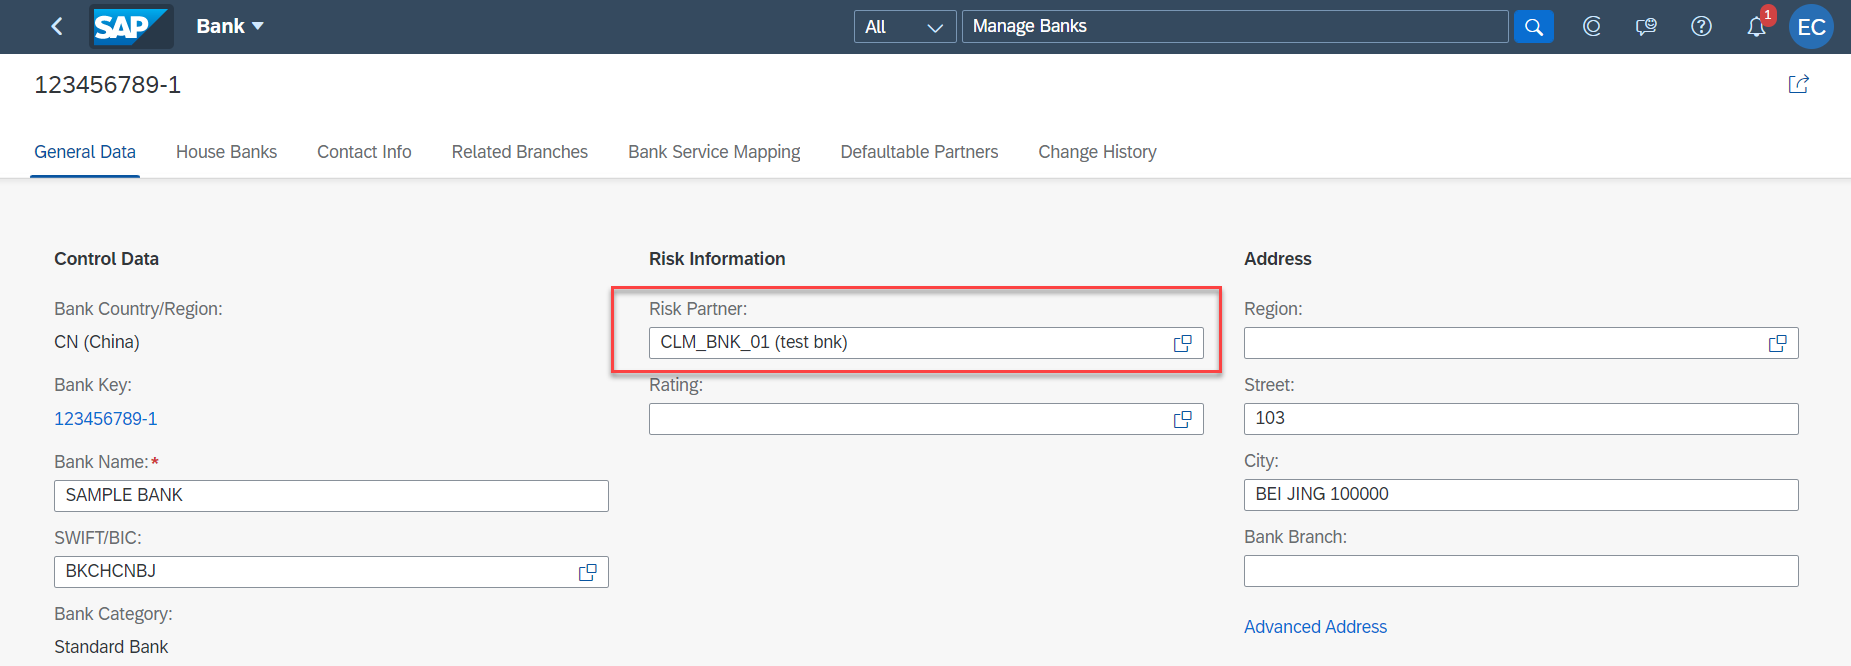Open value help for Risk Partner
Image resolution: width=1851 pixels, height=666 pixels.
coord(1183,343)
